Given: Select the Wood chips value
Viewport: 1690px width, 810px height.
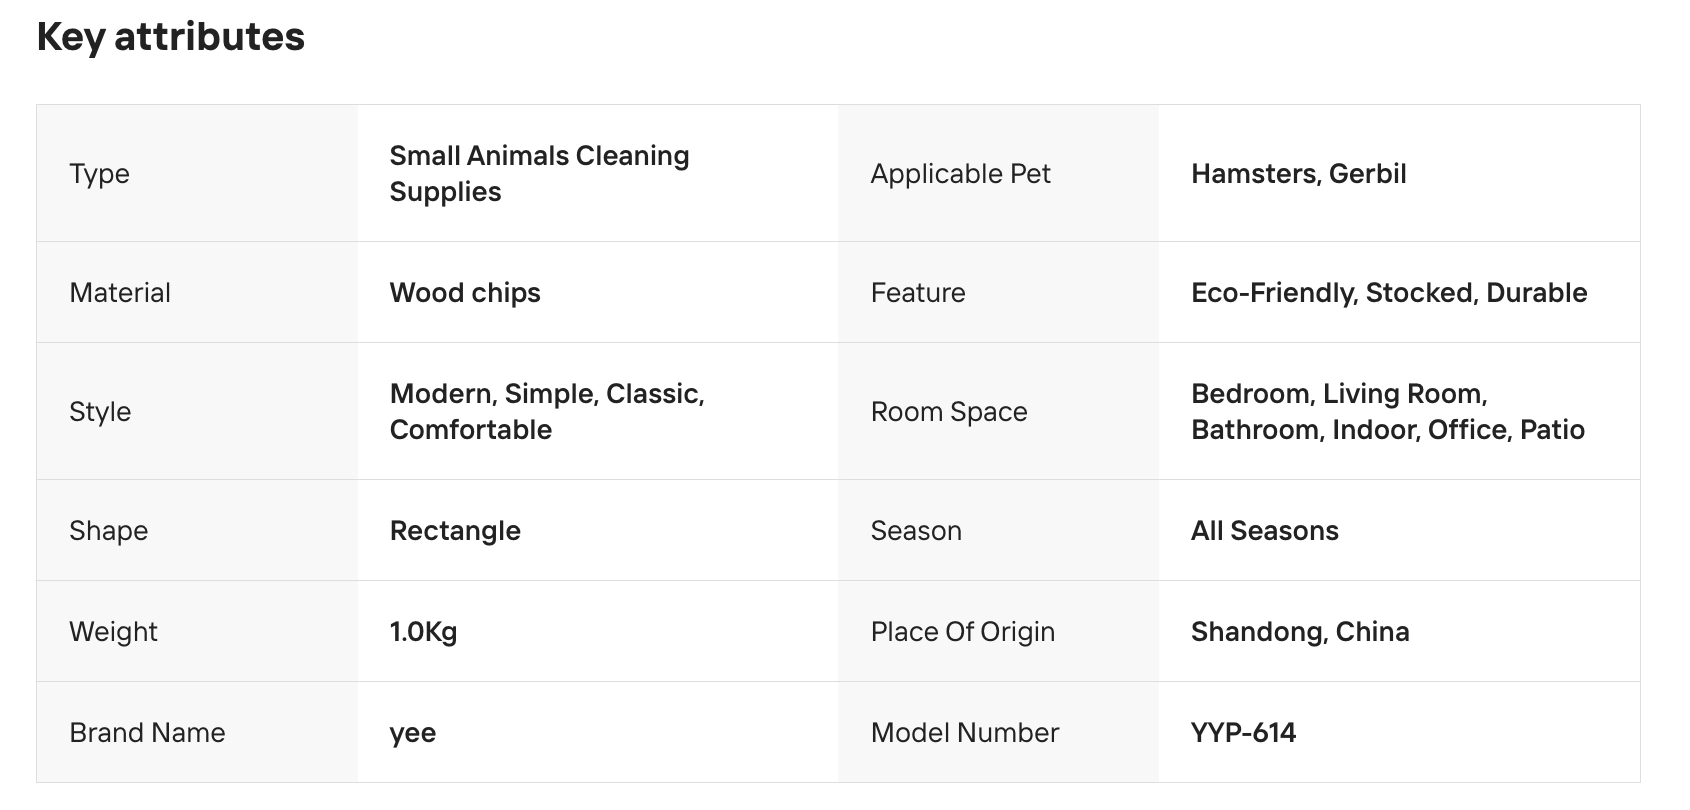Looking at the screenshot, I should 465,292.
